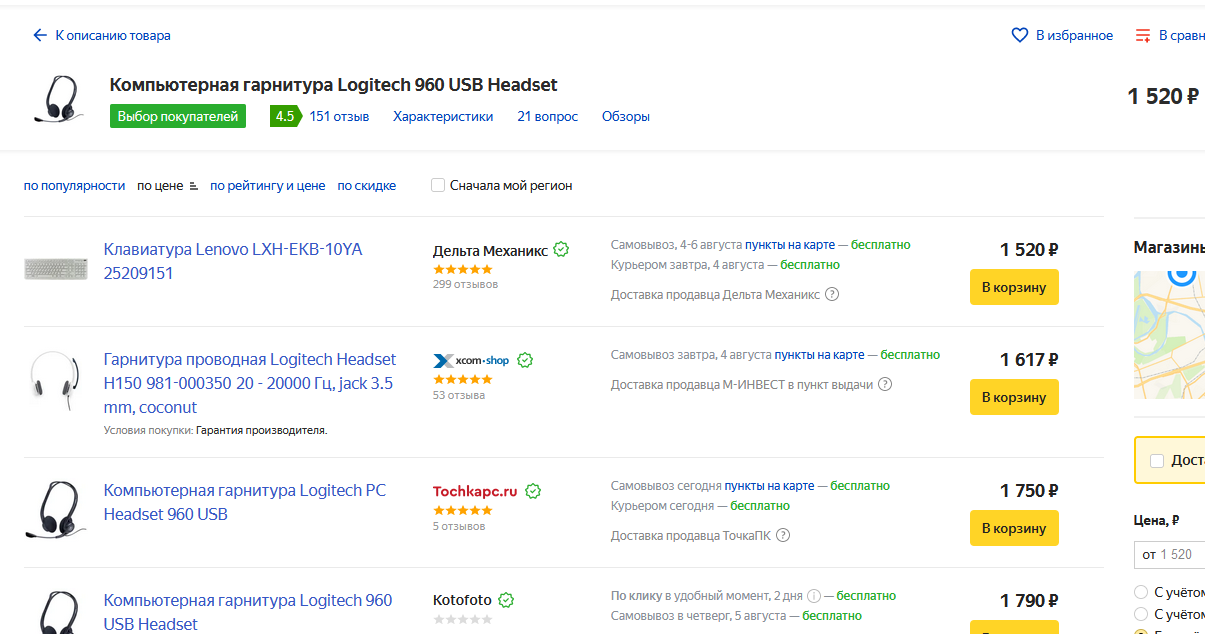Open the Lenovo keyboard product thumbnail

click(57, 268)
